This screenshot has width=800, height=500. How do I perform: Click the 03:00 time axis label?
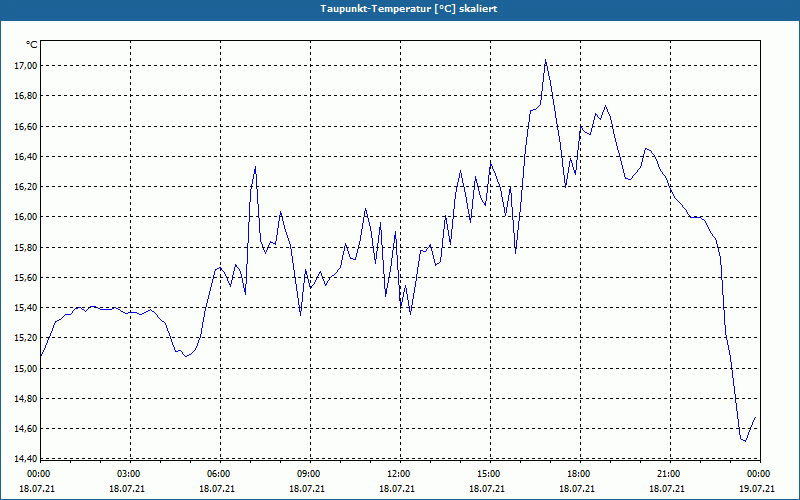[x=129, y=474]
